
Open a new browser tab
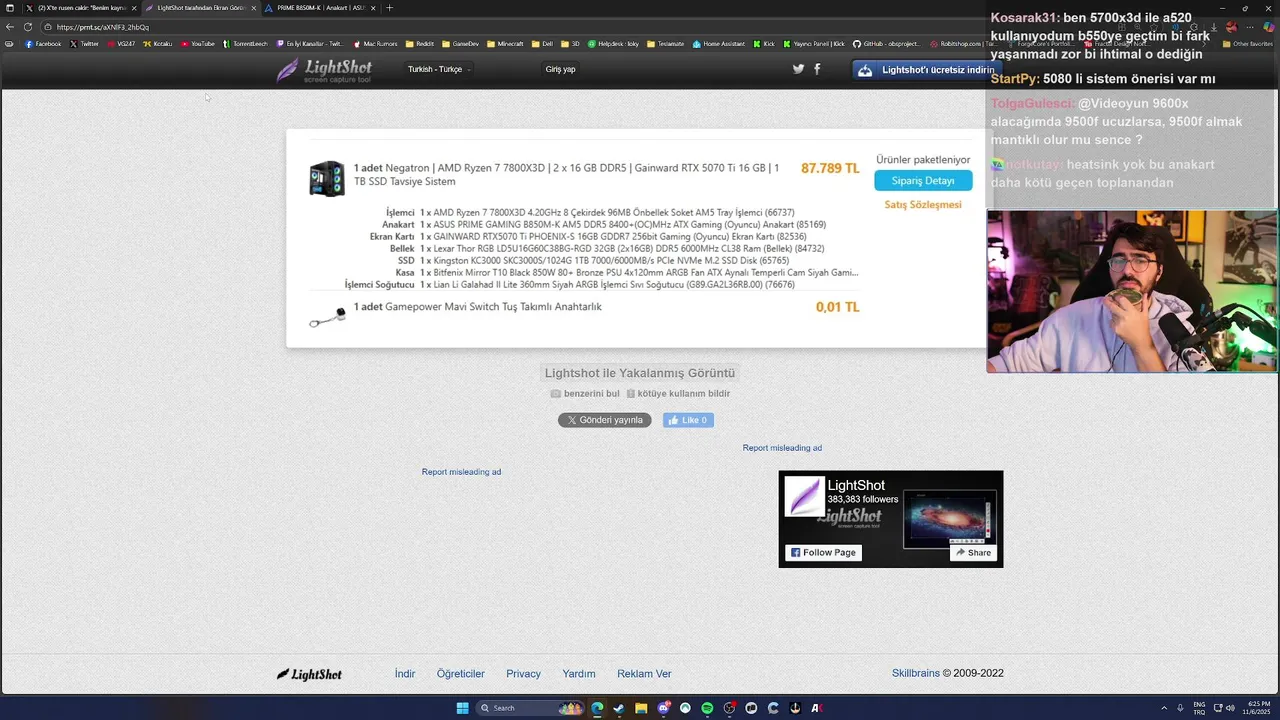(x=390, y=8)
